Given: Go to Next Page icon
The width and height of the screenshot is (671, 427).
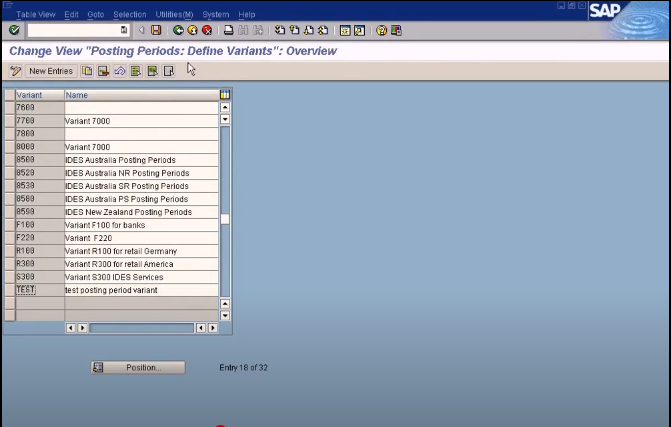Looking at the screenshot, I should (309, 30).
